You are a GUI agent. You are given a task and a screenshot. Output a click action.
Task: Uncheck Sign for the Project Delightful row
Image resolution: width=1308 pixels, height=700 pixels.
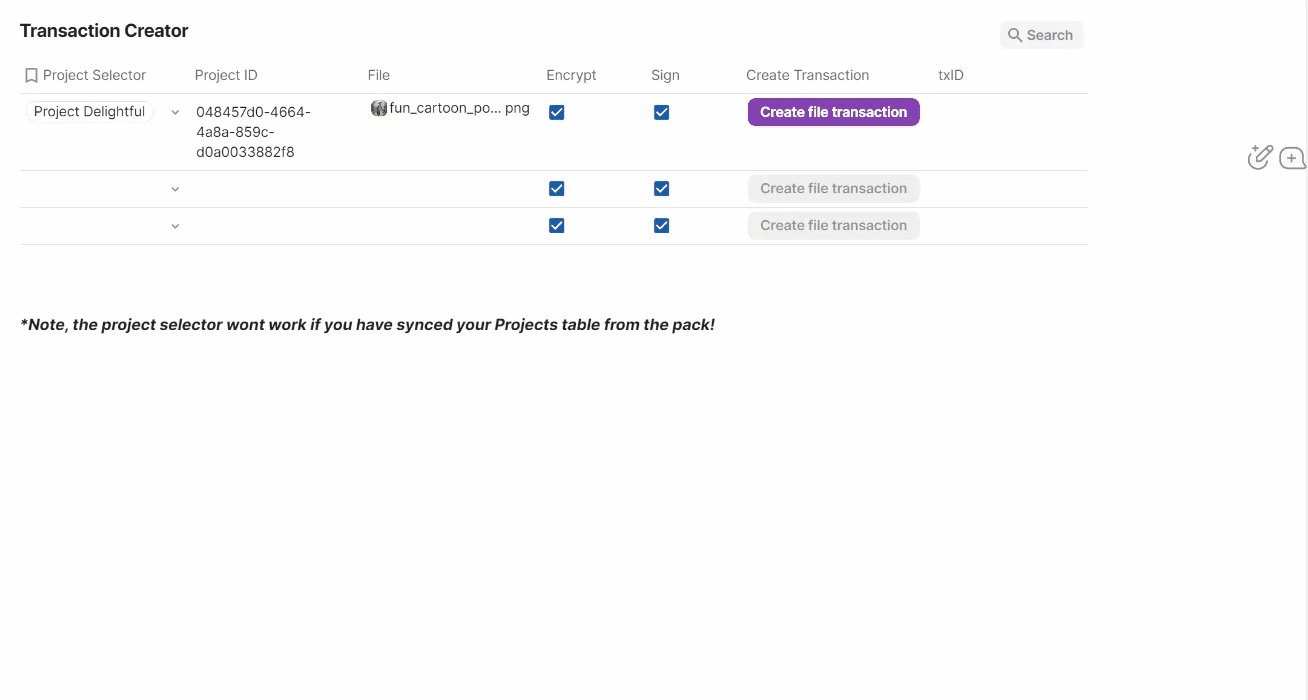click(x=661, y=112)
